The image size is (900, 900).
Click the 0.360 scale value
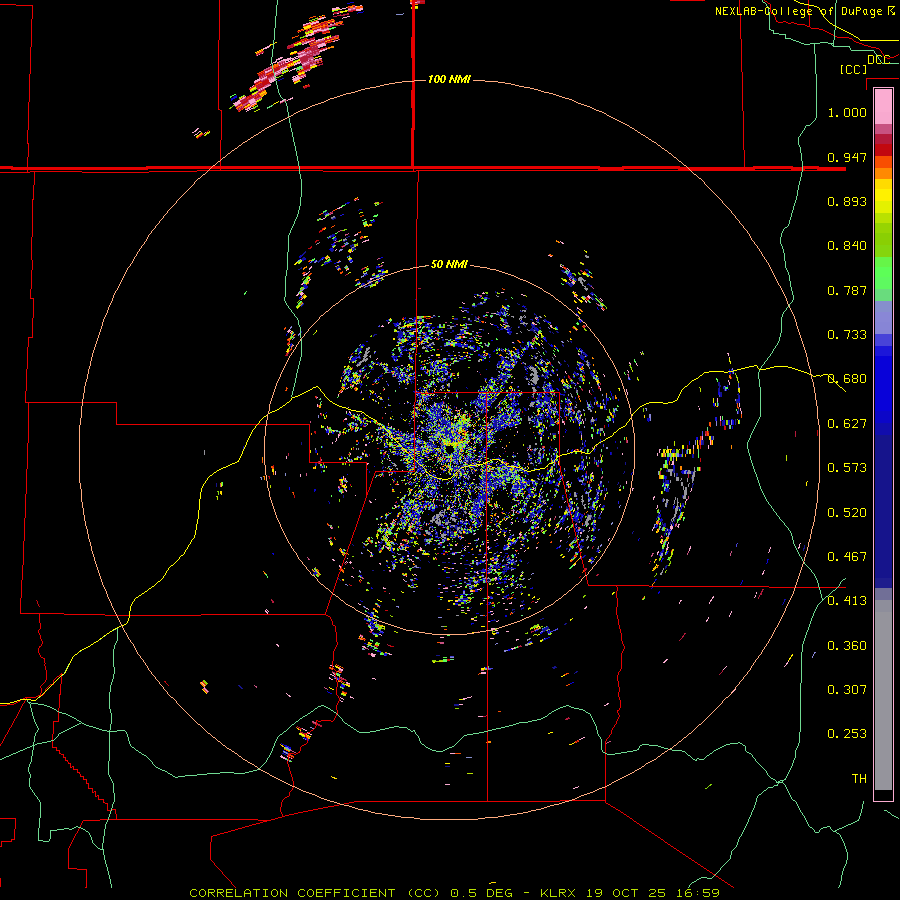point(847,646)
